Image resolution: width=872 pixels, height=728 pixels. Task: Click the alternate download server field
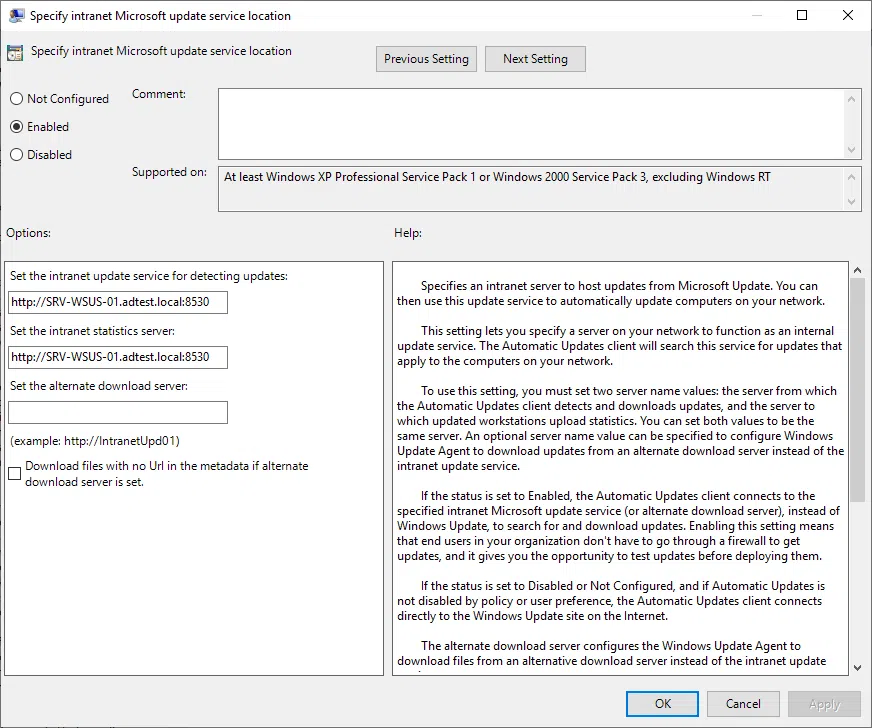tap(118, 412)
